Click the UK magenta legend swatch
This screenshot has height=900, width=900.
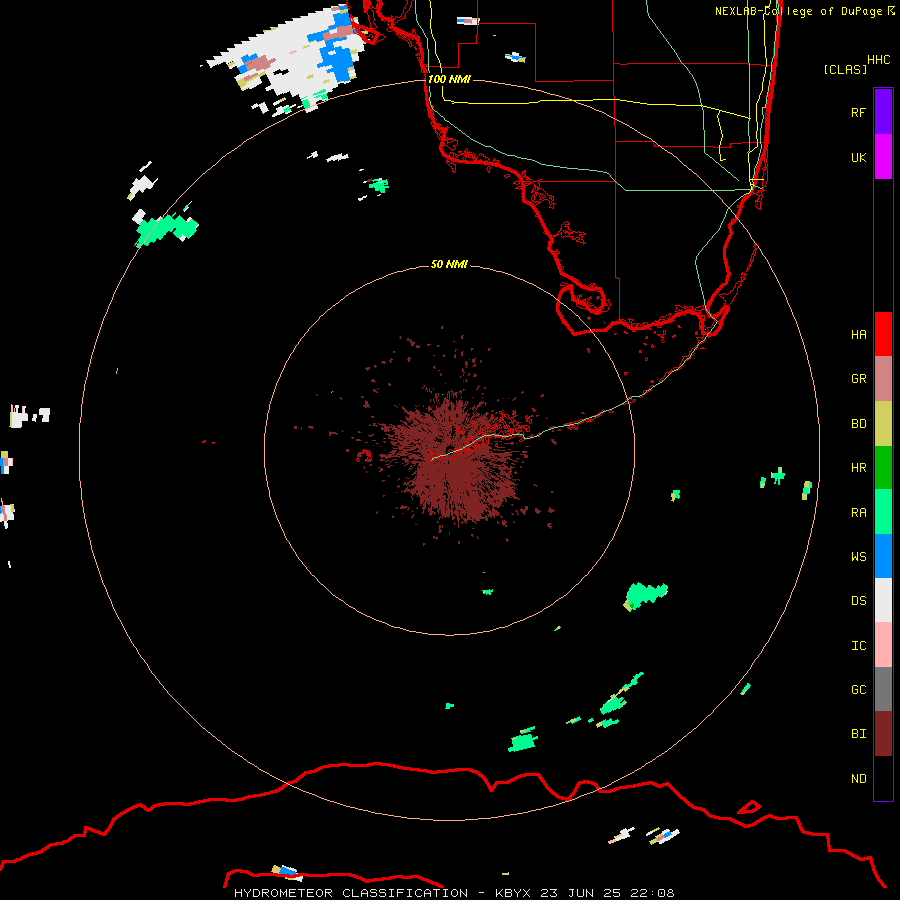883,157
